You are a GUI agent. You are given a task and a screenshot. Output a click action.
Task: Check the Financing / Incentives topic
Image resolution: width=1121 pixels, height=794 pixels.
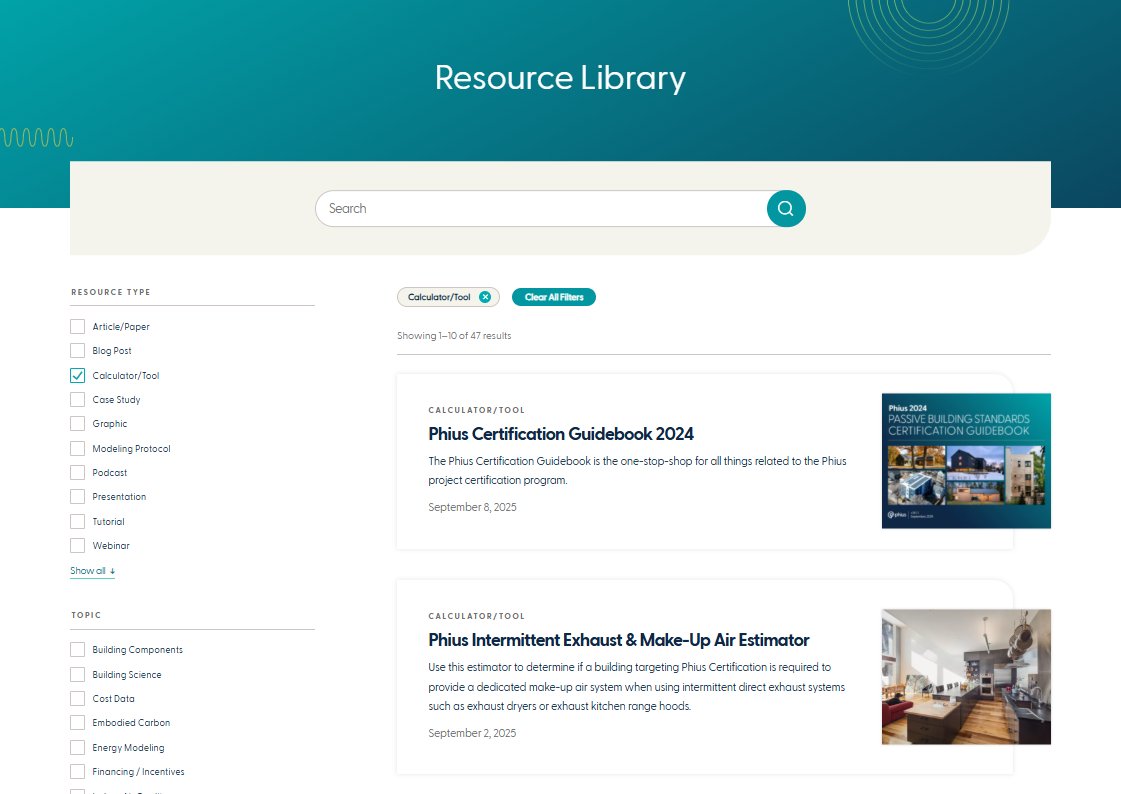point(77,771)
